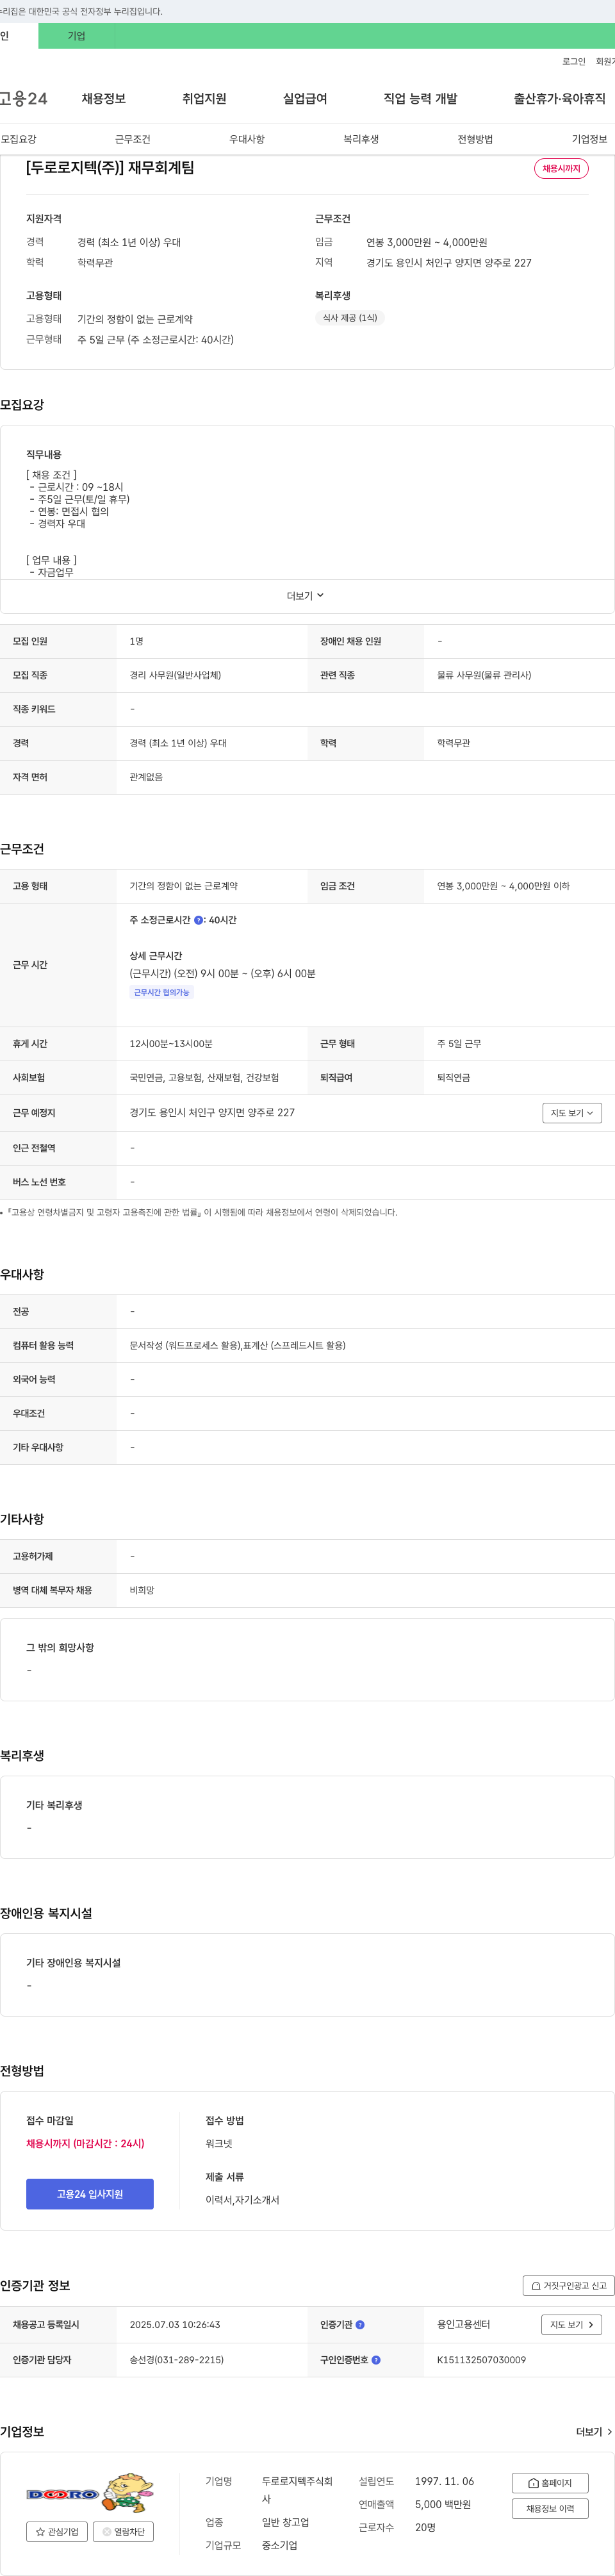Click founding date 1997. 11. 06
Viewport: 615px width, 2576px height.
pos(445,2482)
